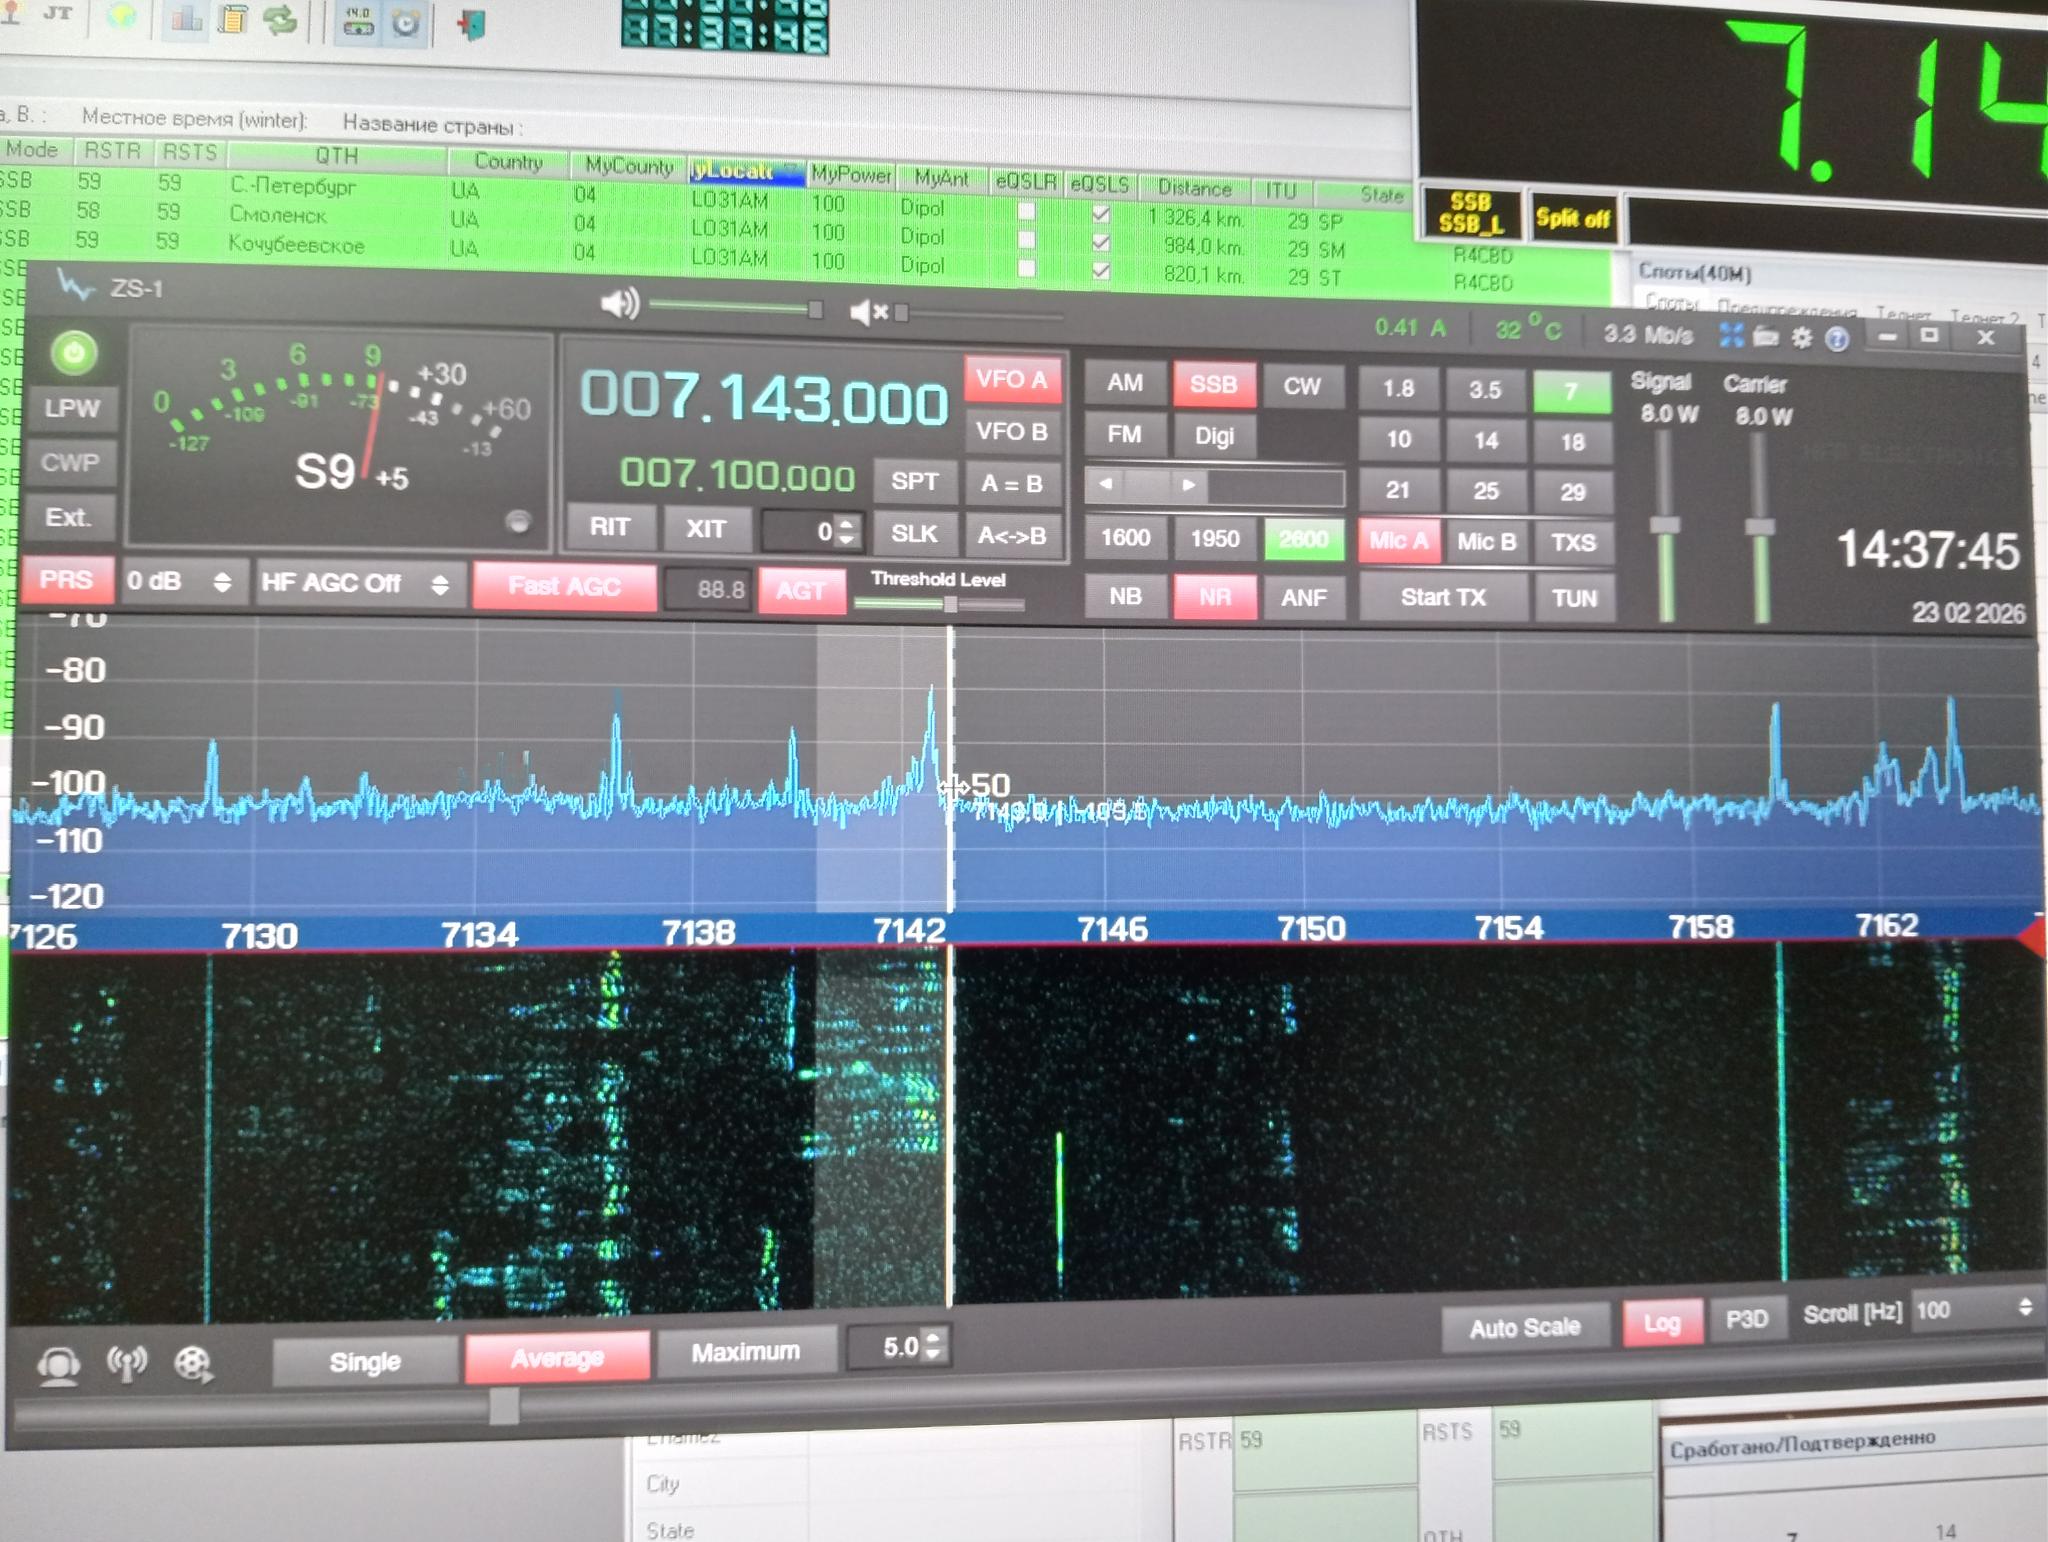Click the Threshold Level slider handle

coord(950,604)
